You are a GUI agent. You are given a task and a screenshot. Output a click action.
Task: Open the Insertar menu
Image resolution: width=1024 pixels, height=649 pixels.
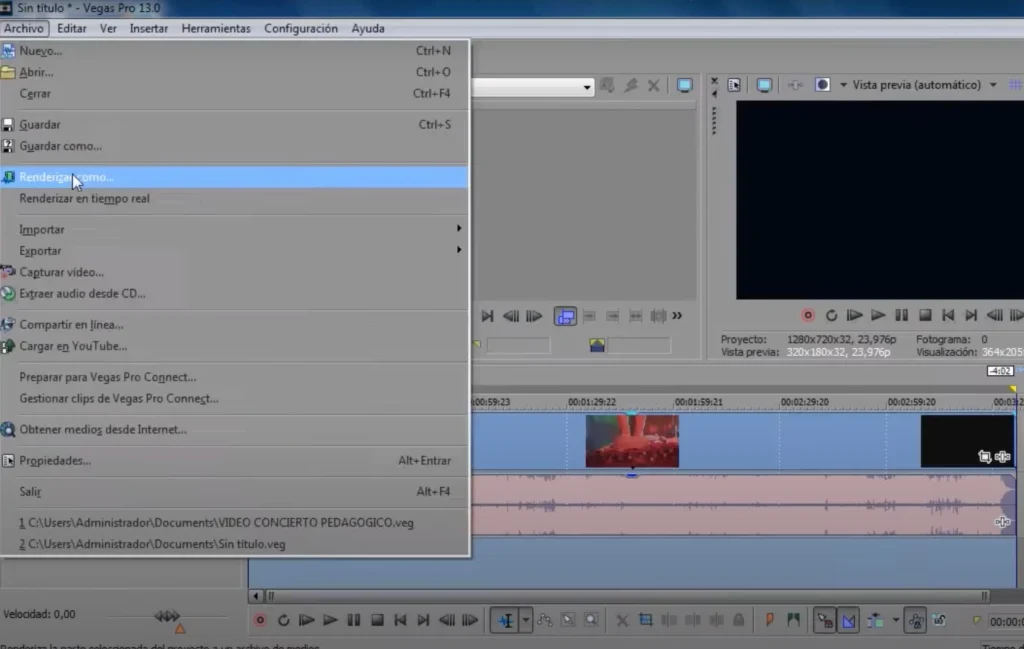(149, 28)
